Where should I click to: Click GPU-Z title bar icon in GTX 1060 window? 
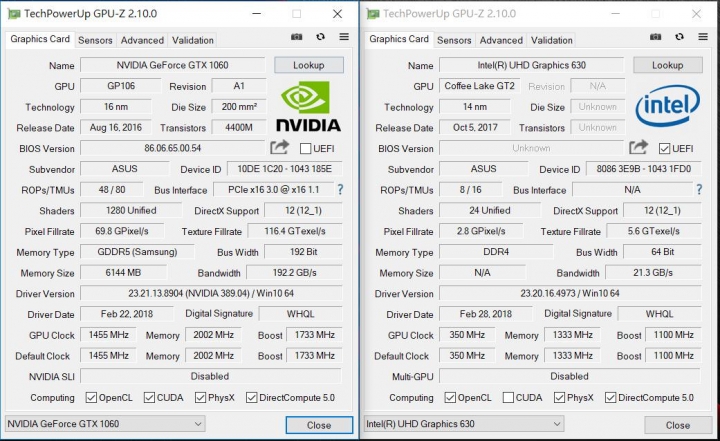(x=14, y=14)
